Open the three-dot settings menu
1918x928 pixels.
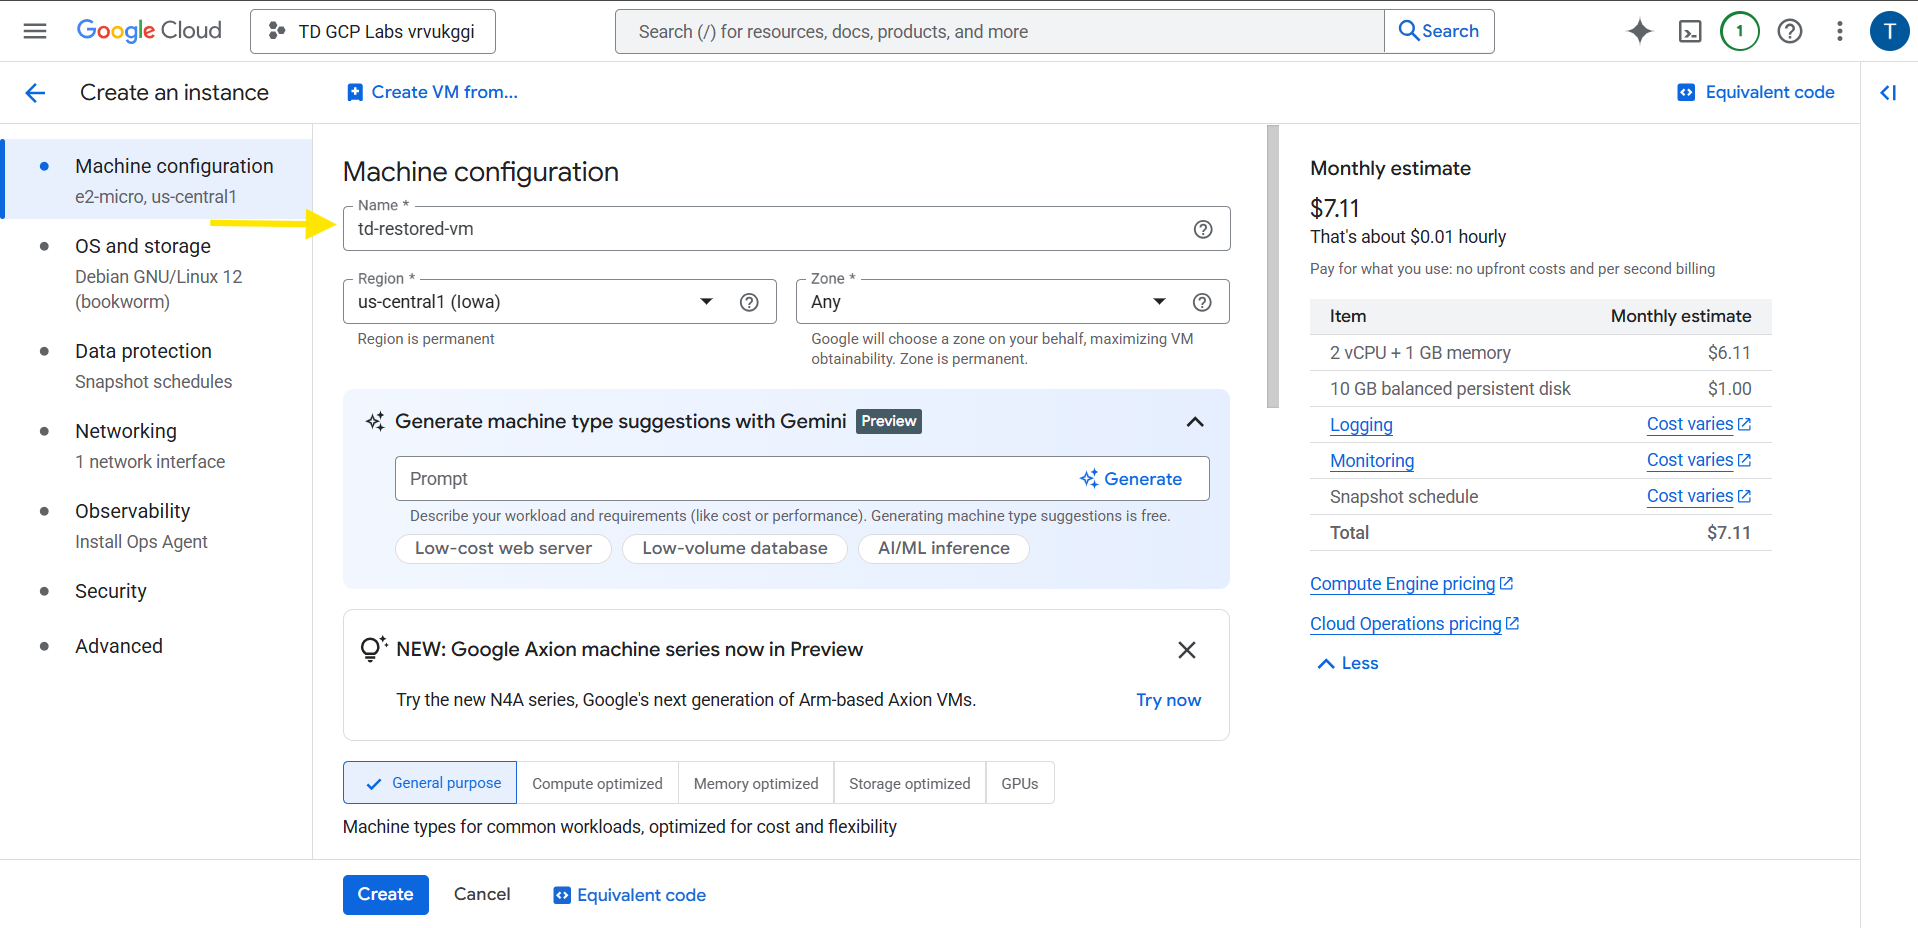tap(1839, 31)
